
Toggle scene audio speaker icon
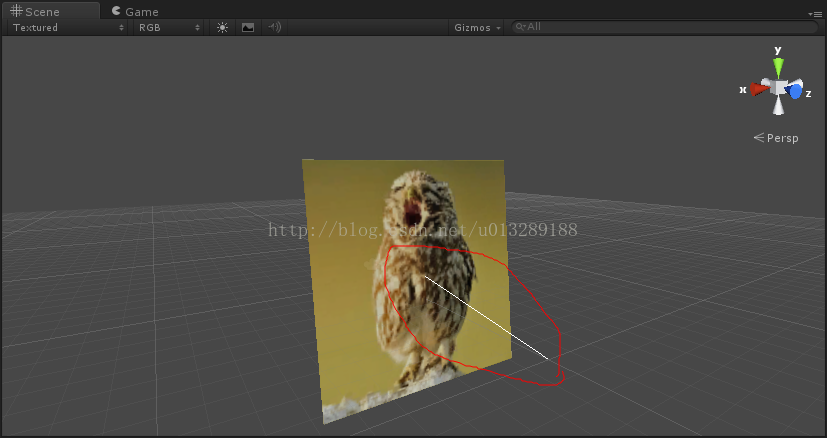(274, 27)
